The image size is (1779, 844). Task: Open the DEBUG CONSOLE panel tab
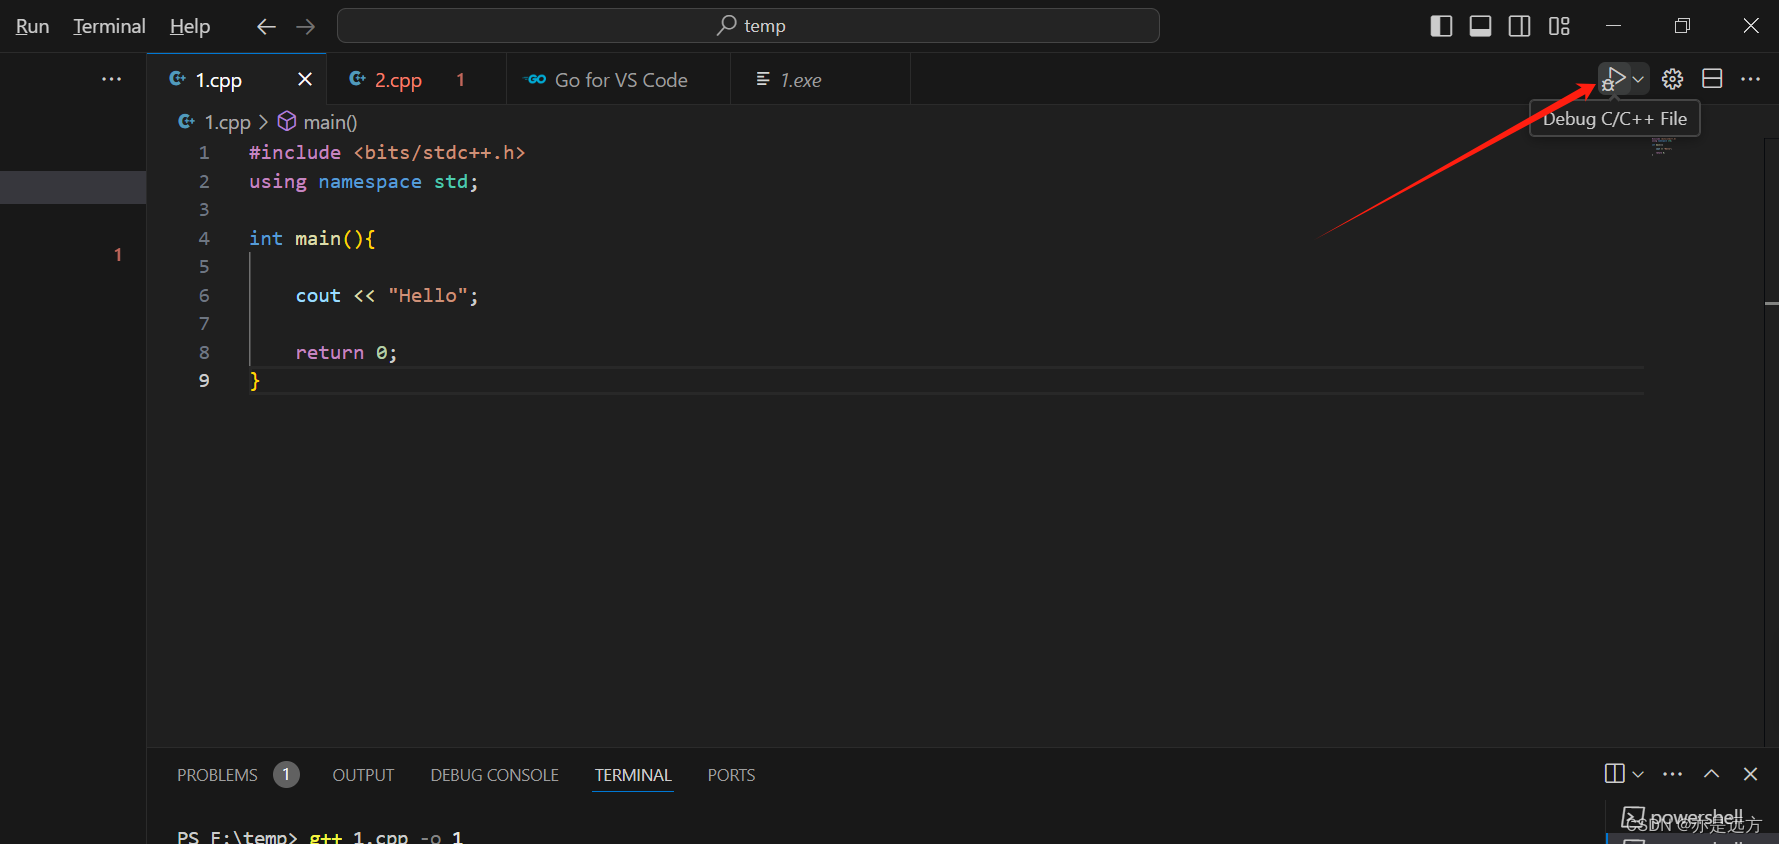point(494,775)
